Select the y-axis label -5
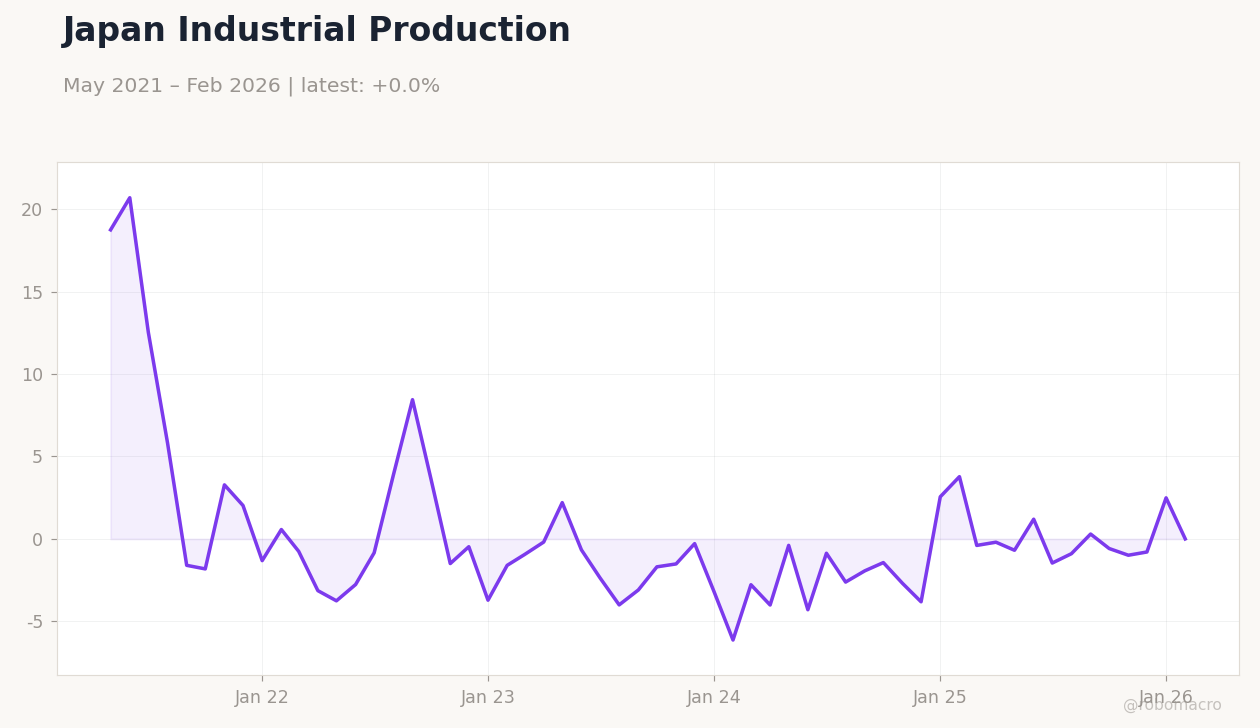 (x=34, y=622)
